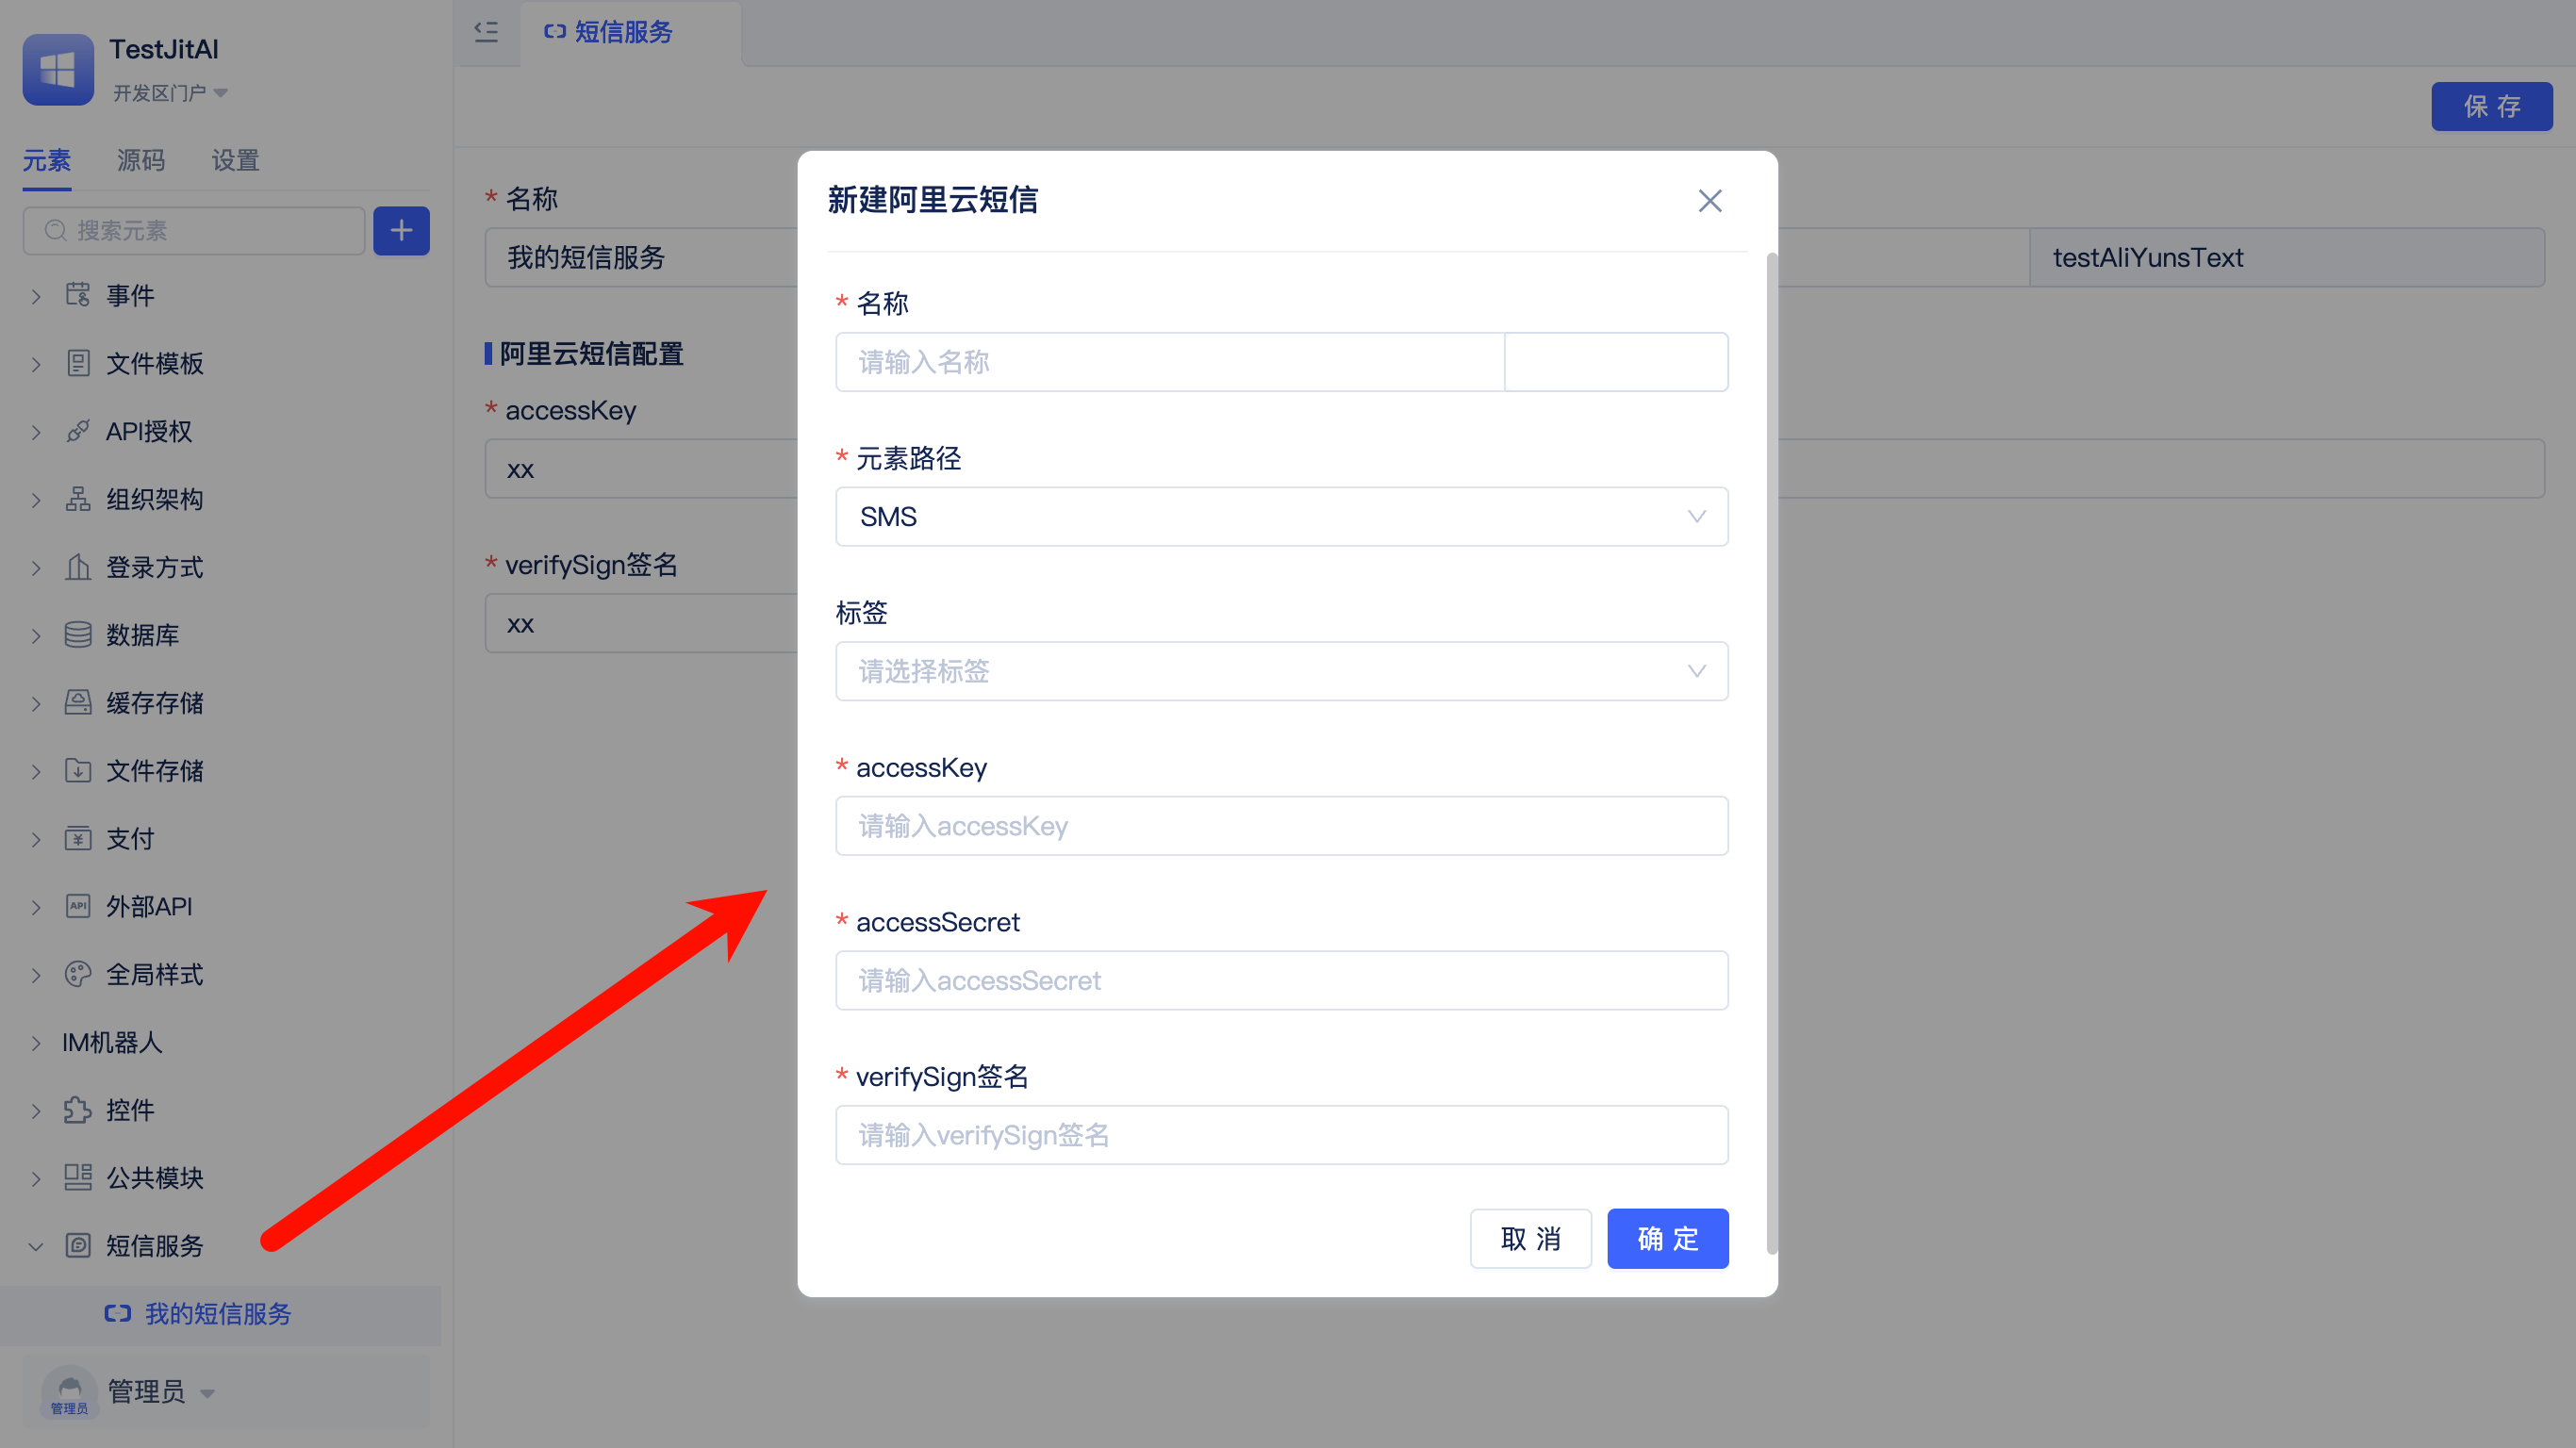Click the 文件存储 download-folder icon
Screen dimensions: 2576x1448
[x=78, y=771]
